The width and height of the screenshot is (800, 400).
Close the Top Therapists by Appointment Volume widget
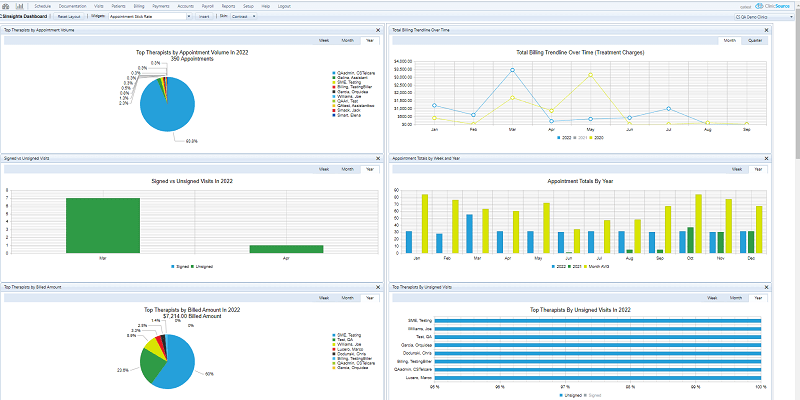378,30
